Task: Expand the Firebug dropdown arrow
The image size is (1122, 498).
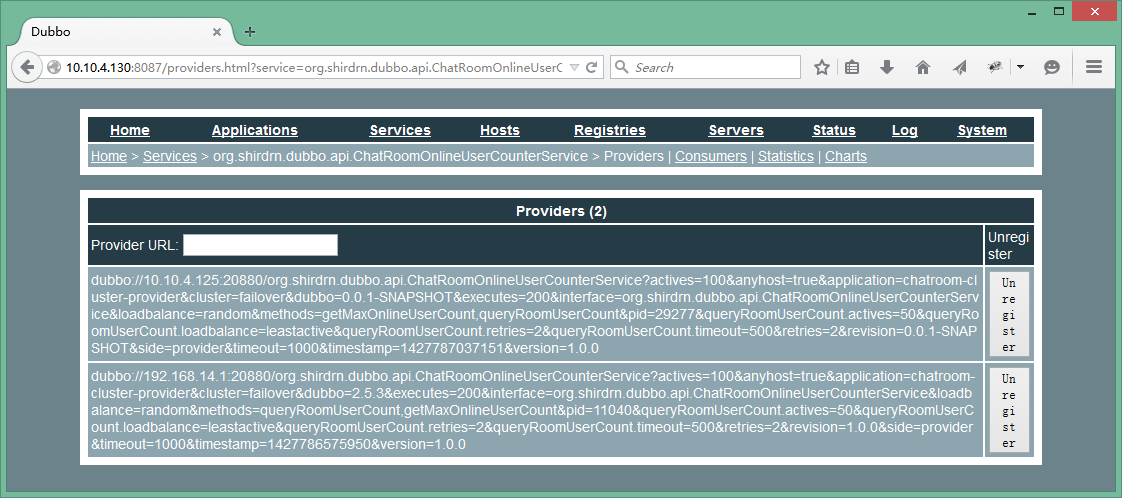Action: 1020,67
